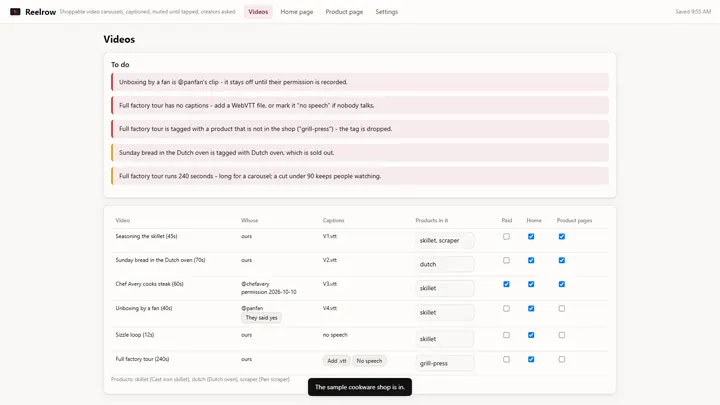
Task: Click the Saved 9:55 AM status
Action: (693, 12)
